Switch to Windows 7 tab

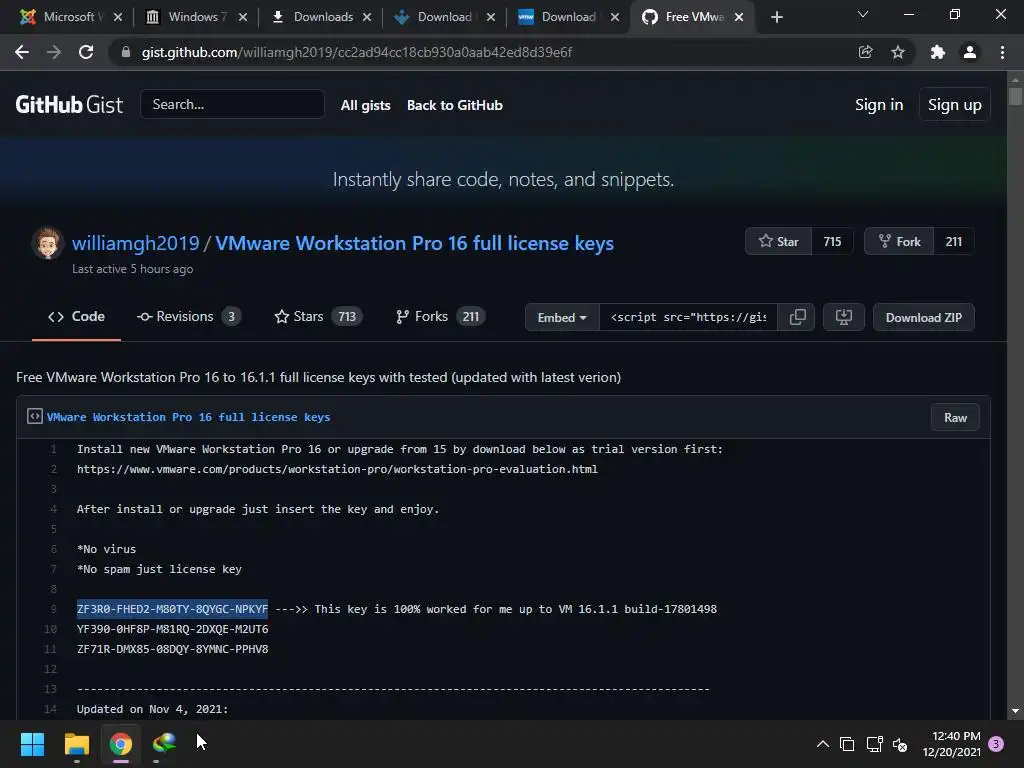tap(189, 17)
